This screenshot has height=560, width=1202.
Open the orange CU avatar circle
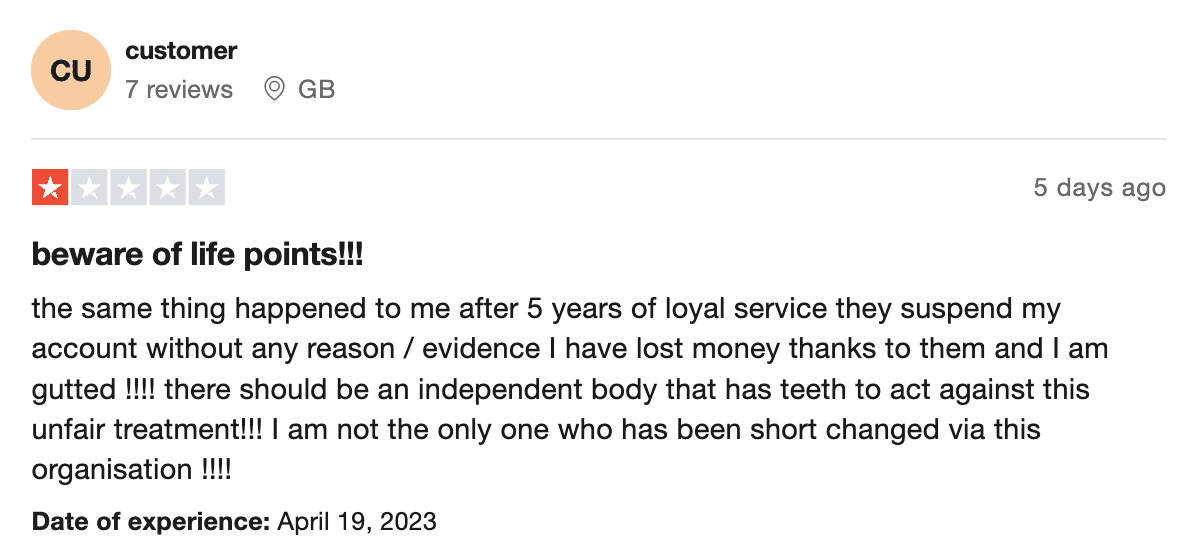[x=71, y=70]
